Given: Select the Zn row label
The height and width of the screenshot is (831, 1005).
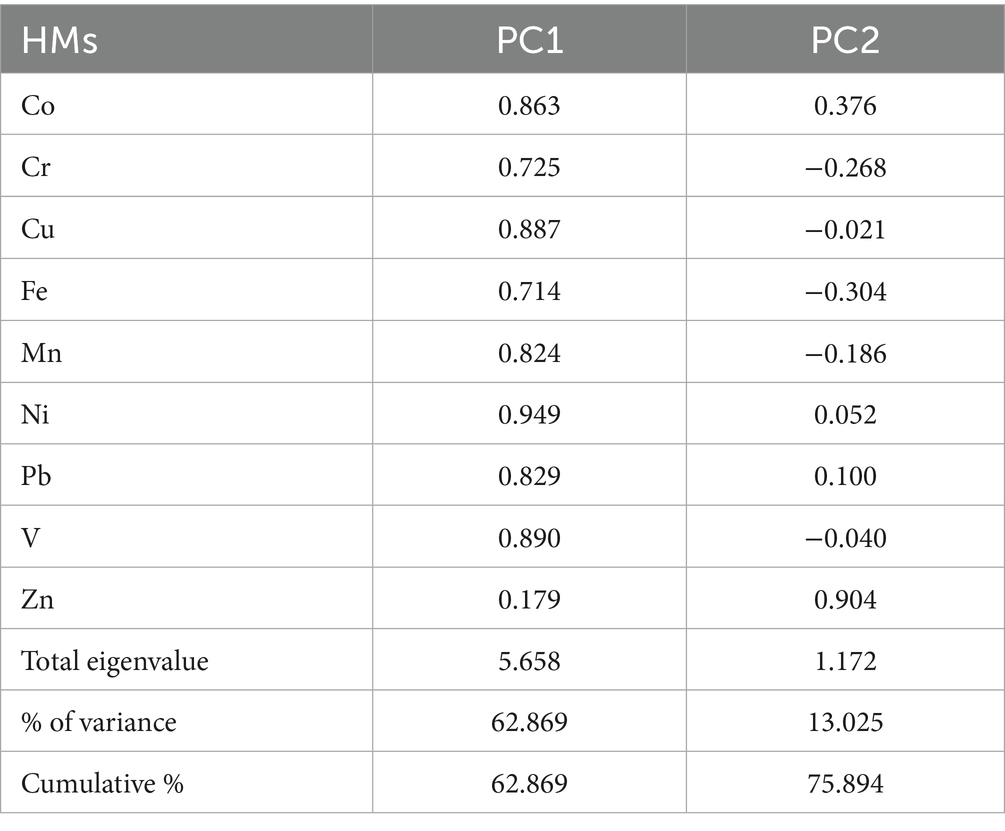Looking at the screenshot, I should point(37,599).
